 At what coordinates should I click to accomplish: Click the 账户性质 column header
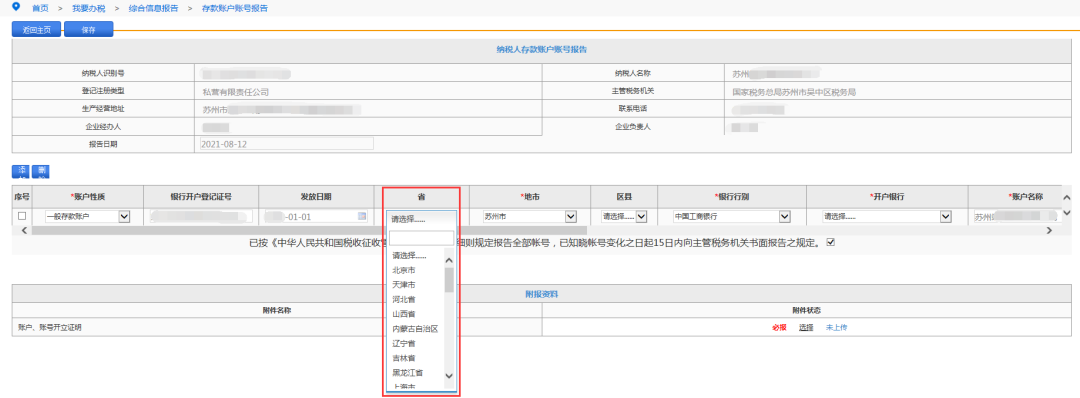coord(87,196)
